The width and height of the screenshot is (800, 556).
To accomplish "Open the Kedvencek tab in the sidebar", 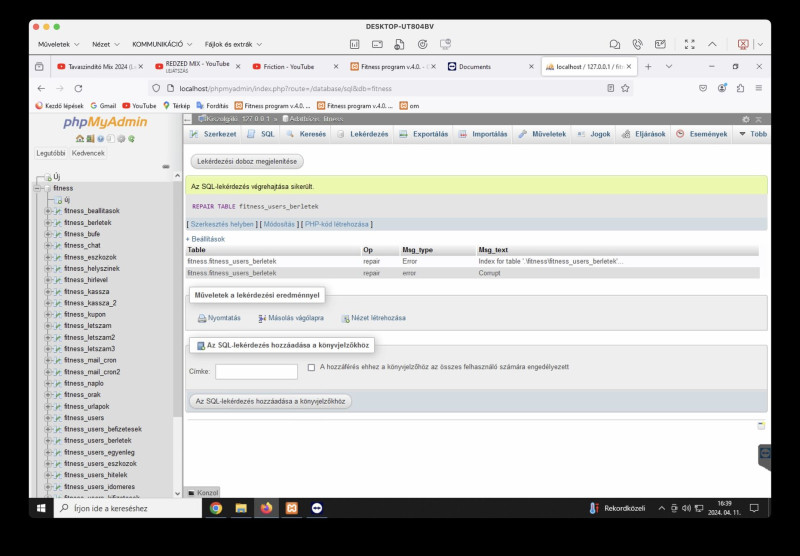I will point(88,153).
